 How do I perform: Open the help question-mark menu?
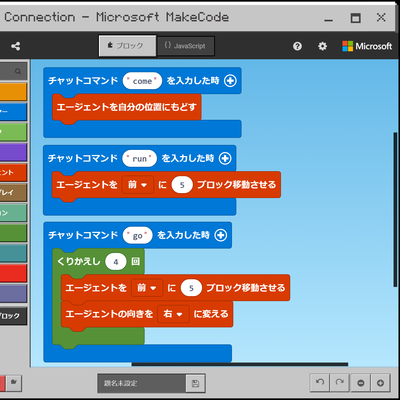pyautogui.click(x=297, y=46)
